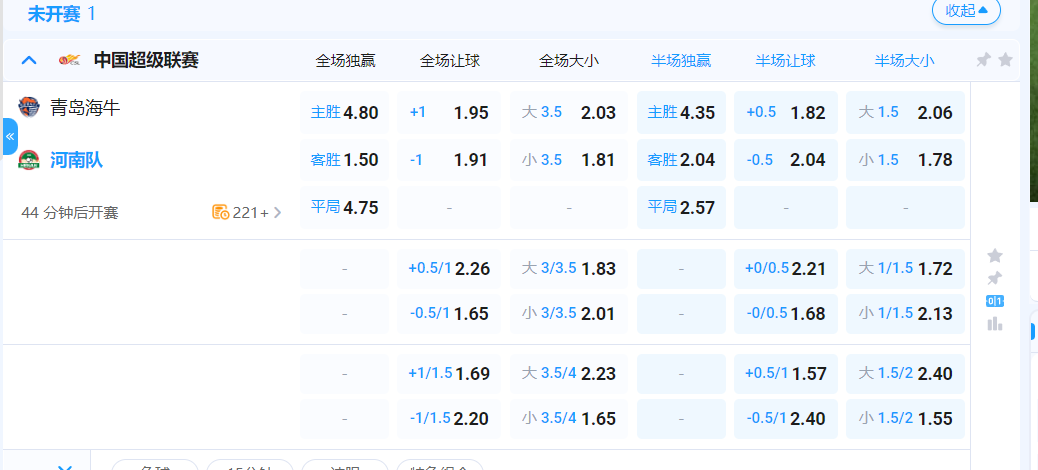Click the 青岛海牛 team logo
Image resolution: width=1038 pixels, height=470 pixels.
coord(29,107)
